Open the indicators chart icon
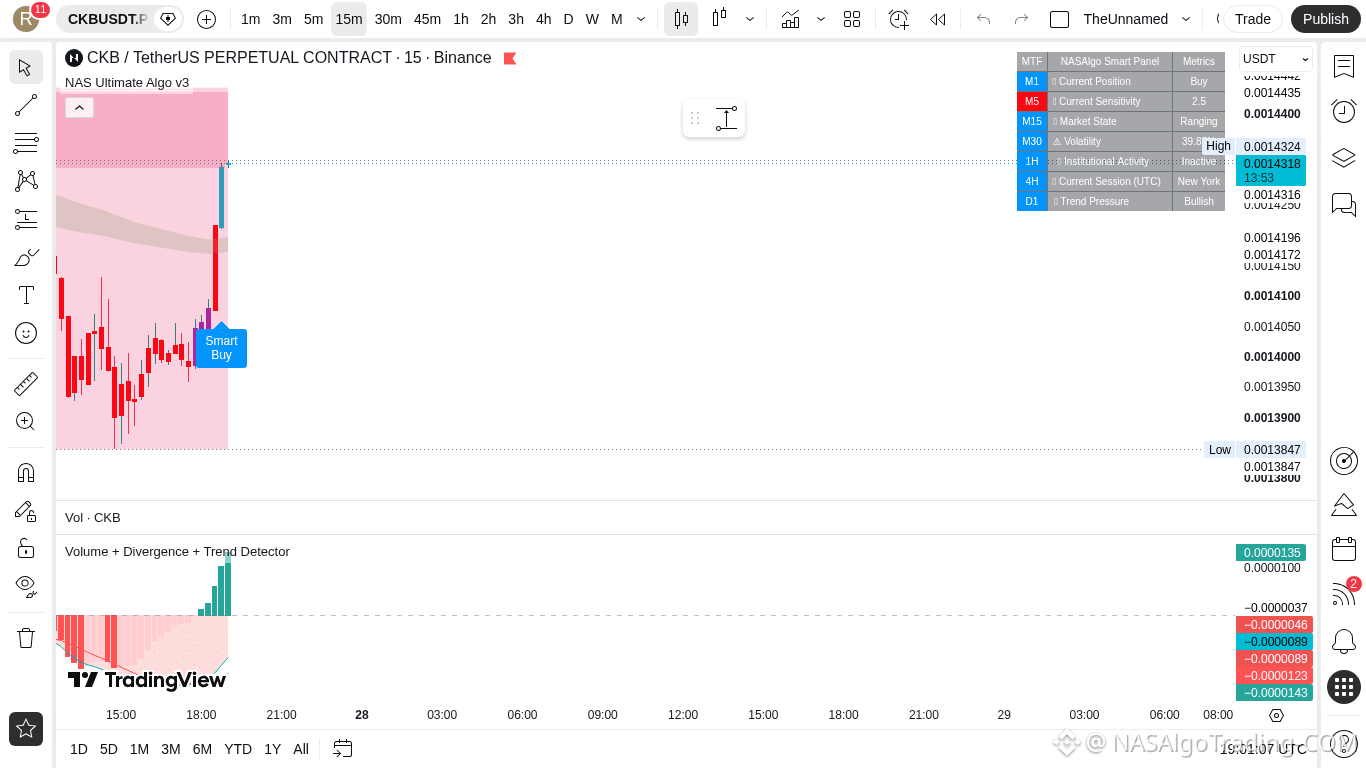This screenshot has width=1366, height=768. [790, 19]
